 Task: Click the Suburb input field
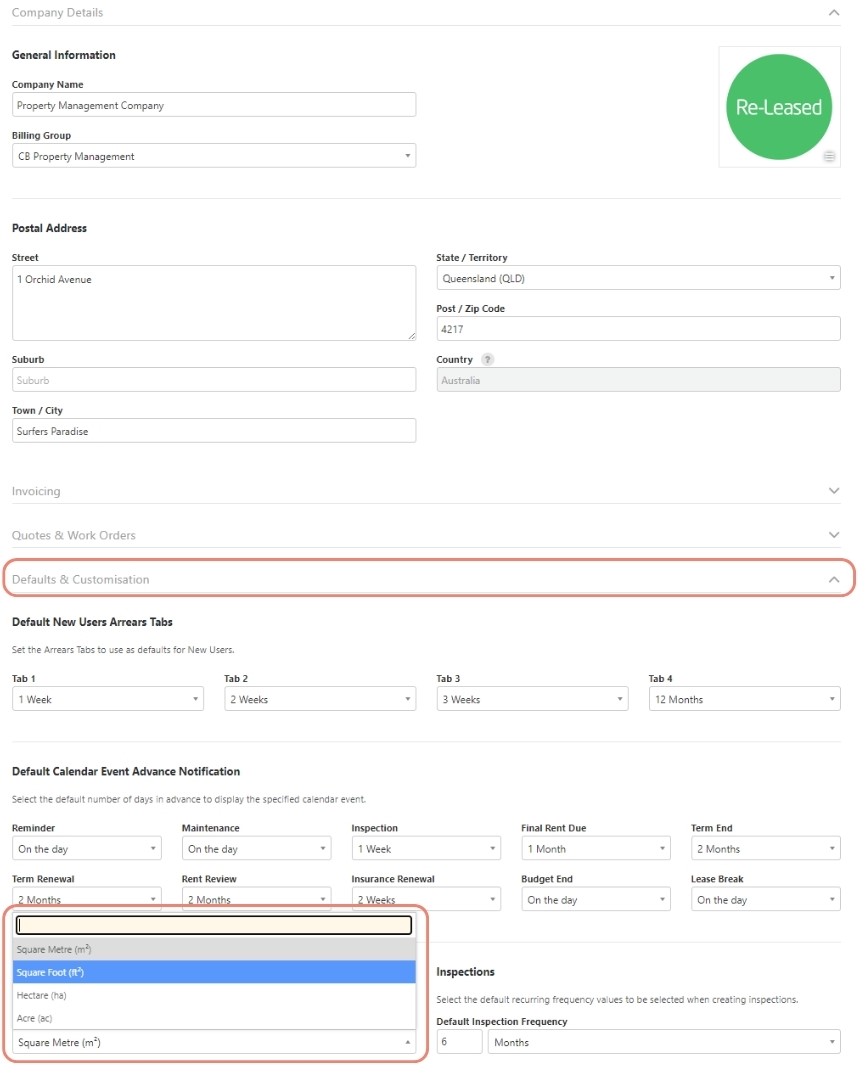tap(214, 380)
